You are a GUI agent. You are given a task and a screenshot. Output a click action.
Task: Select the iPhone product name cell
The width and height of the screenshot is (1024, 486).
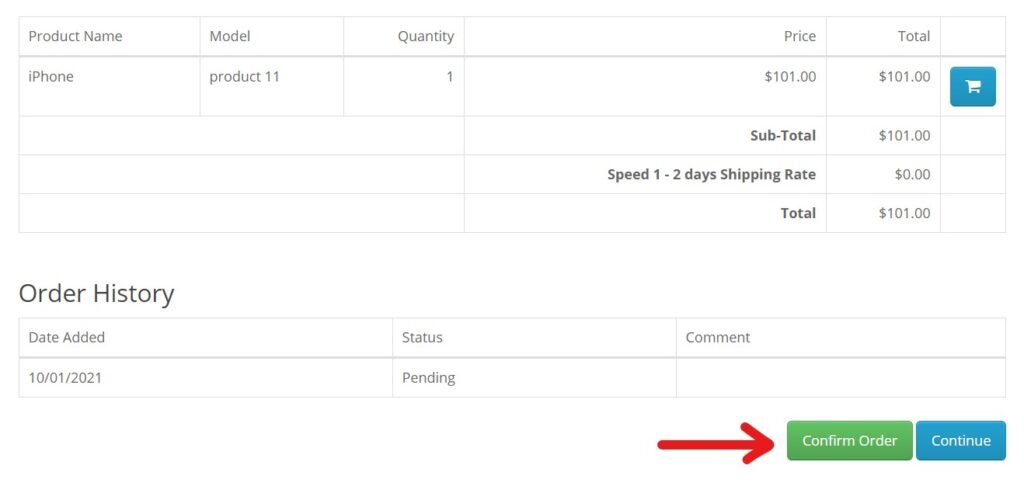coord(110,86)
